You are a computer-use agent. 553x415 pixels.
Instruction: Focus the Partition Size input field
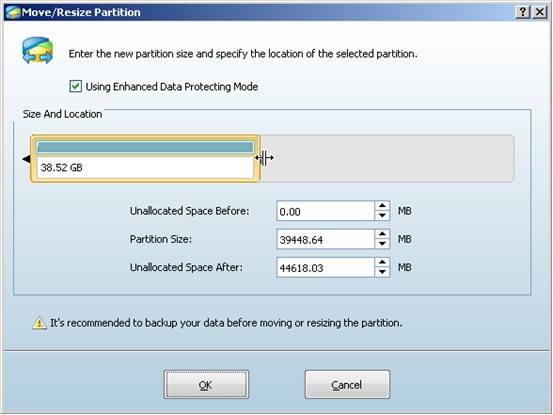pos(325,239)
